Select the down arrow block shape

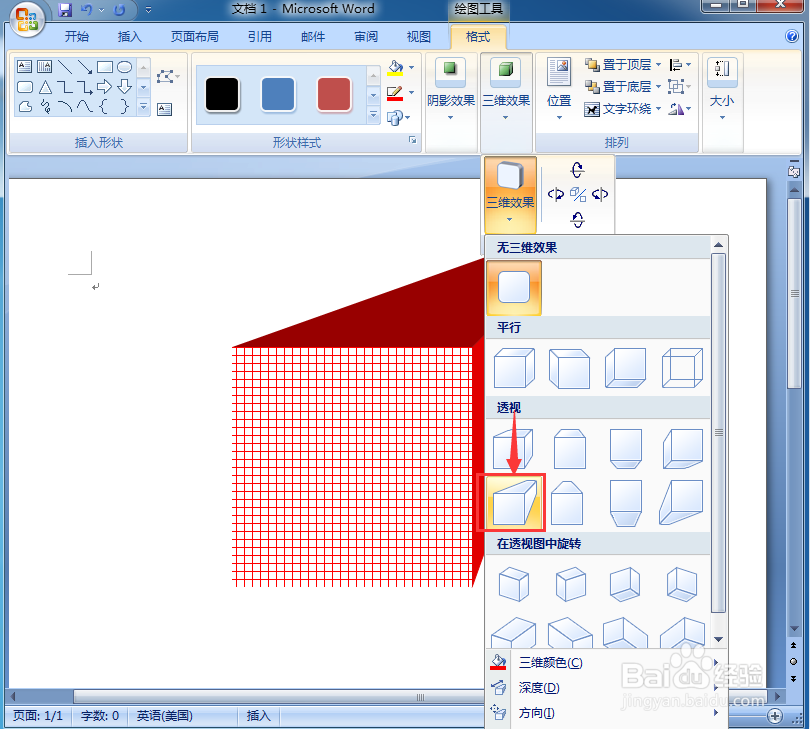pyautogui.click(x=124, y=86)
